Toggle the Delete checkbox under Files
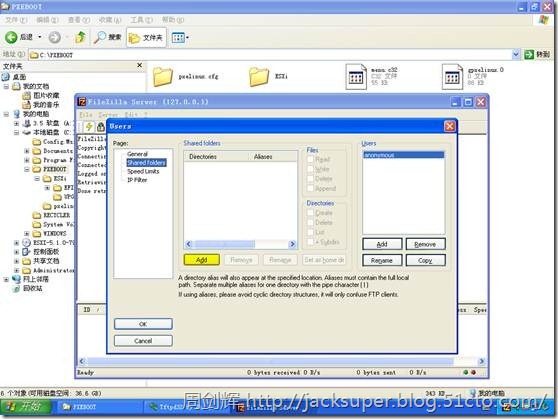558x419 pixels. [310, 178]
